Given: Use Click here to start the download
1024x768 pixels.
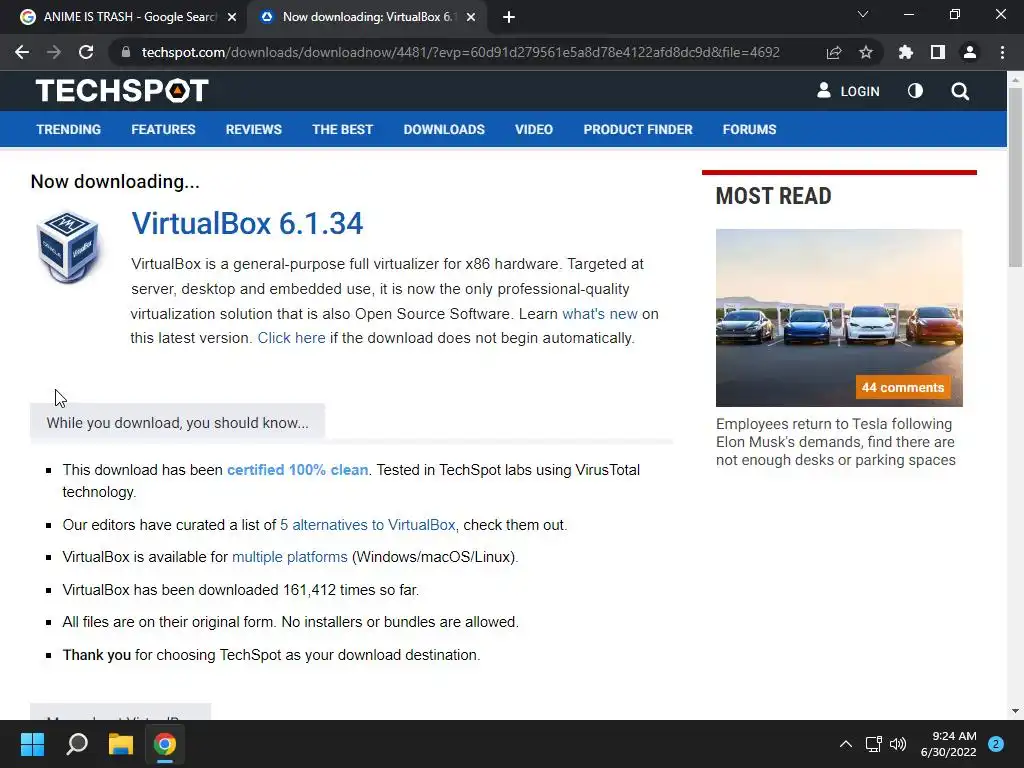Looking at the screenshot, I should [x=291, y=338].
